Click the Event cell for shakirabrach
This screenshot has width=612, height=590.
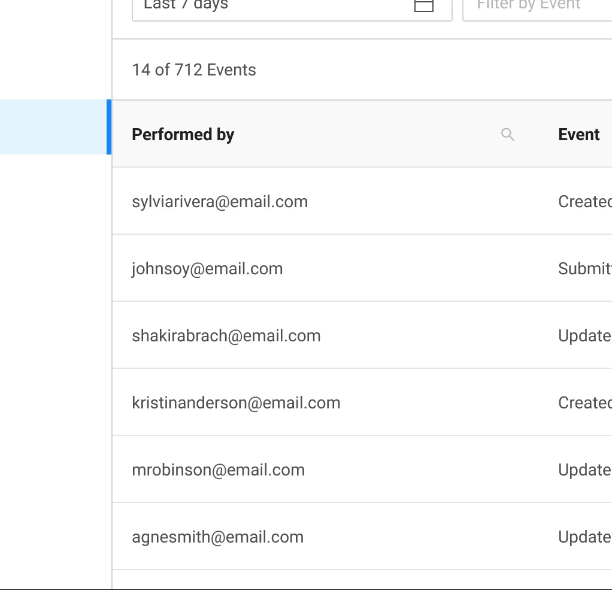[584, 335]
